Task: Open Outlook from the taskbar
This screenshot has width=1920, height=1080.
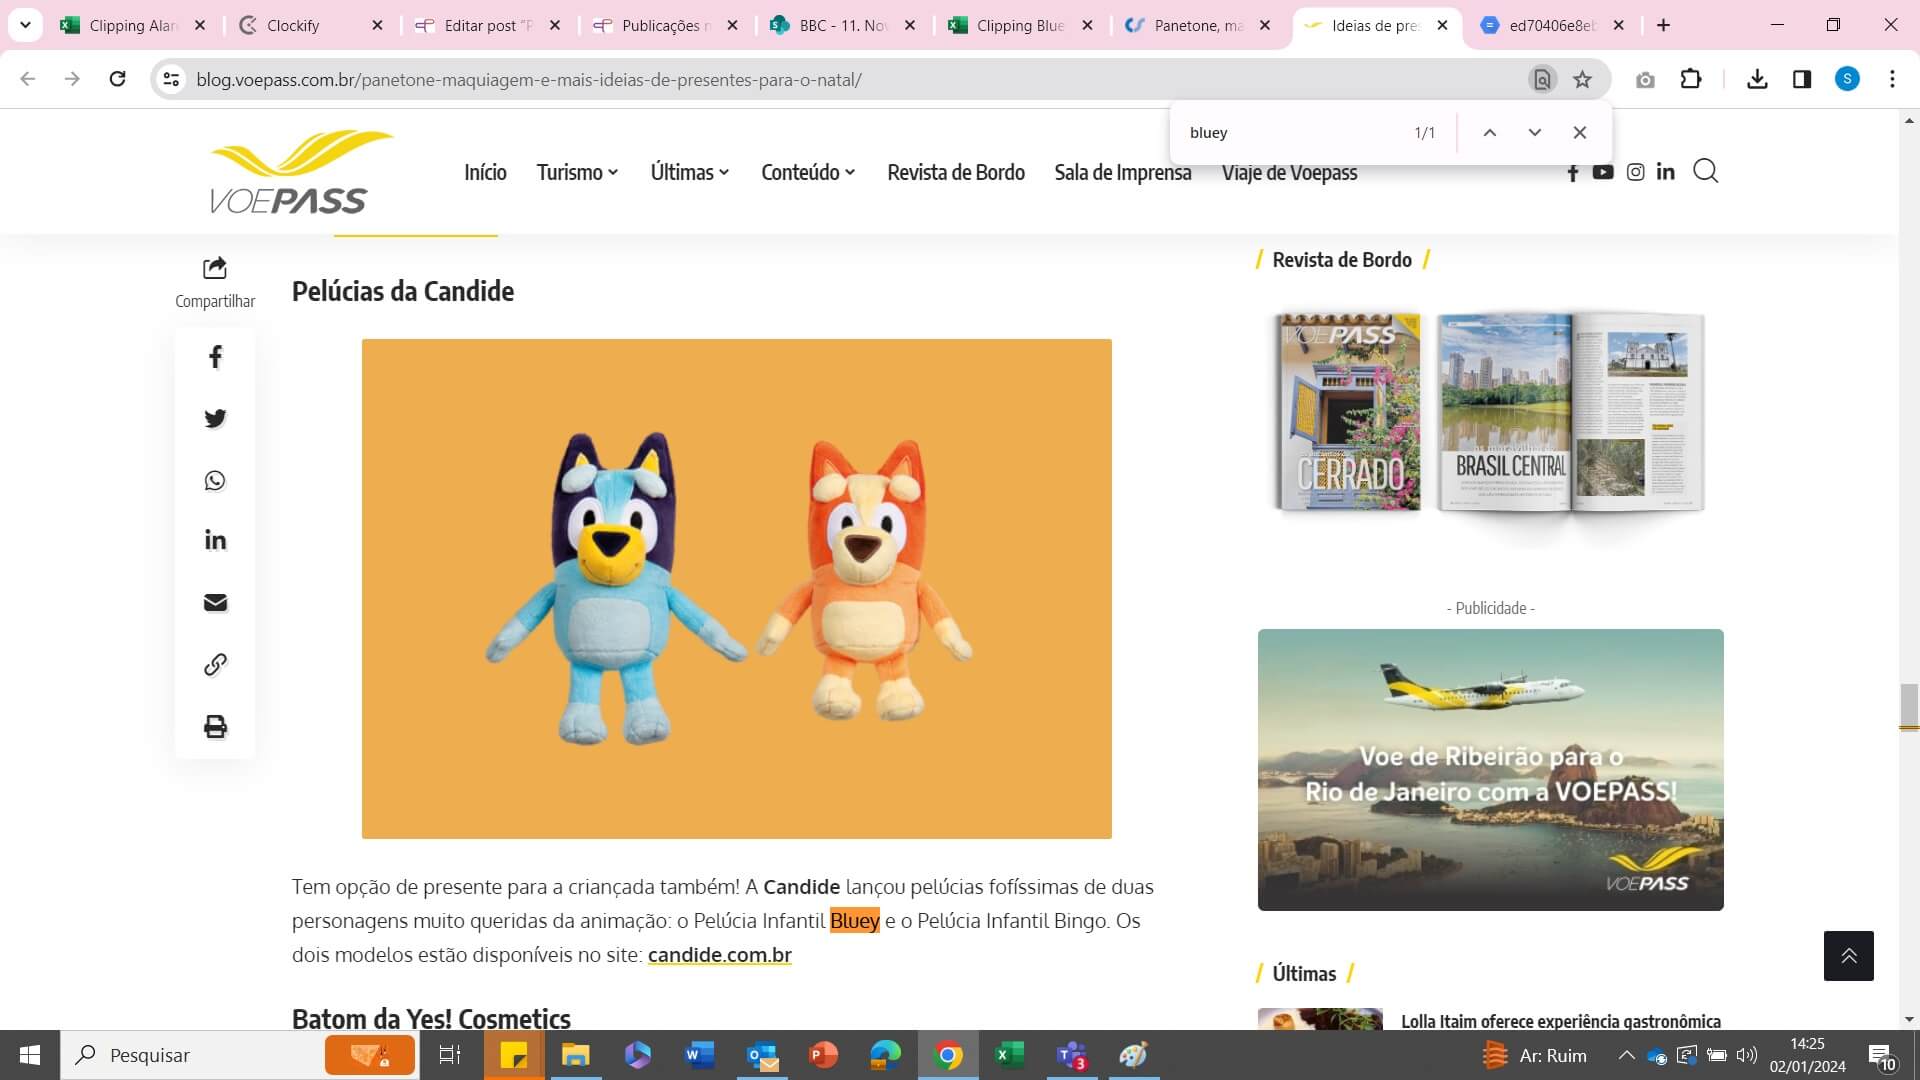Action: [x=762, y=1055]
